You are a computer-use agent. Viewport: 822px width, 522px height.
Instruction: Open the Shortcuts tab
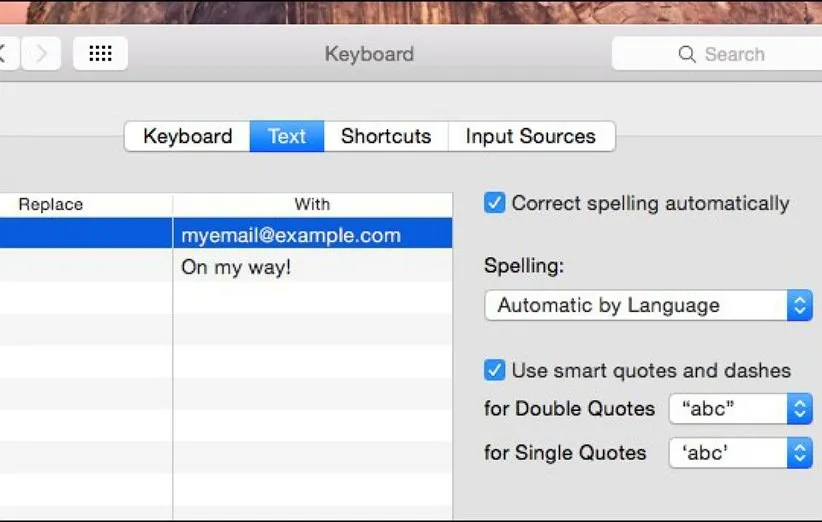(386, 137)
